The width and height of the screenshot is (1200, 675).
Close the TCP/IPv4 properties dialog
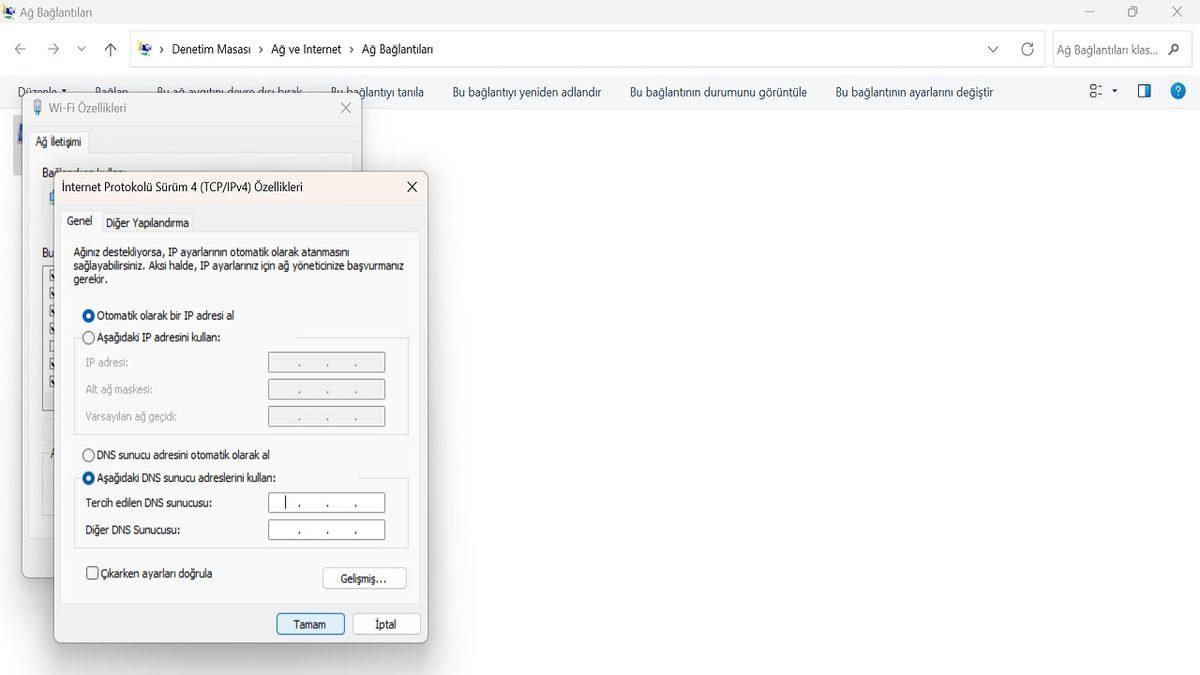point(412,187)
